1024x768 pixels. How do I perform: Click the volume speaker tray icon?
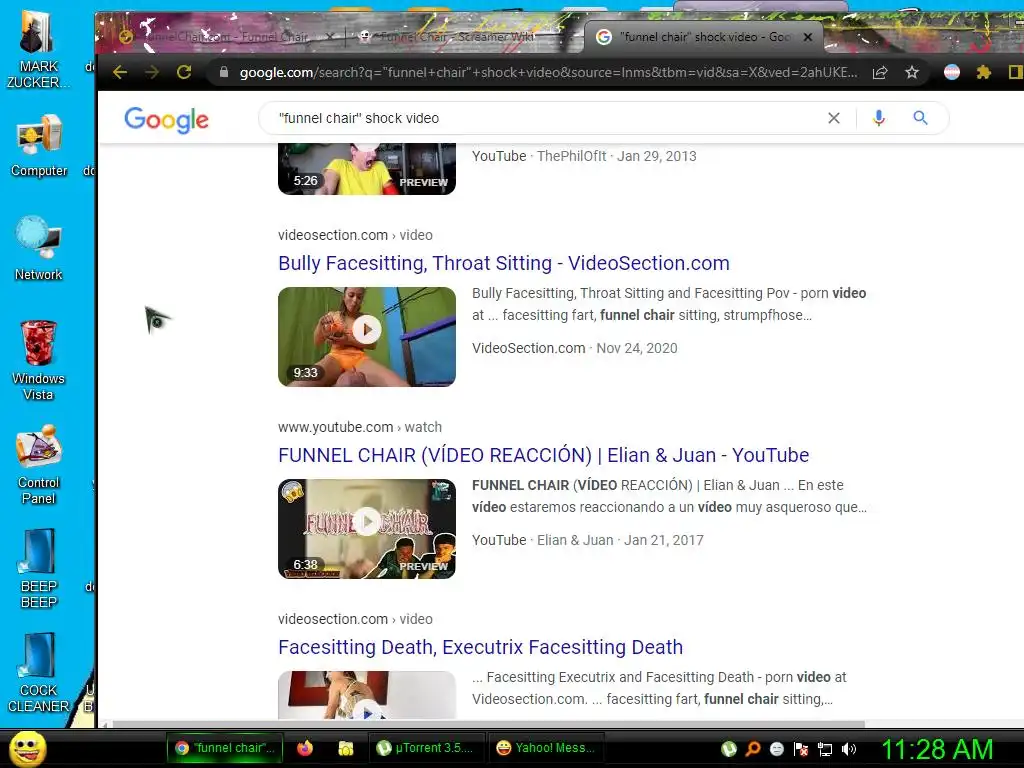848,749
